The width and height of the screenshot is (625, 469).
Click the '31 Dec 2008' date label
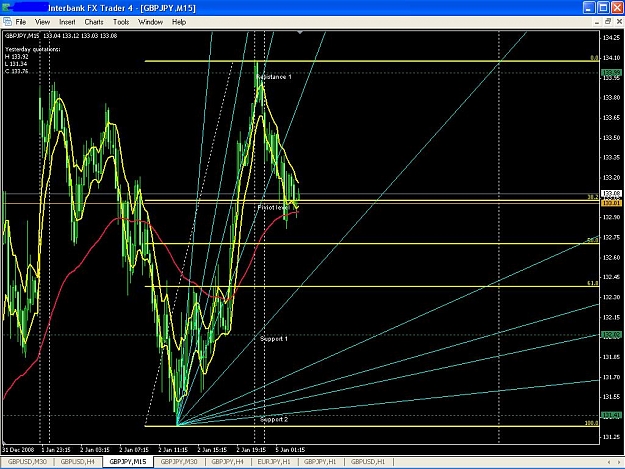pyautogui.click(x=18, y=449)
